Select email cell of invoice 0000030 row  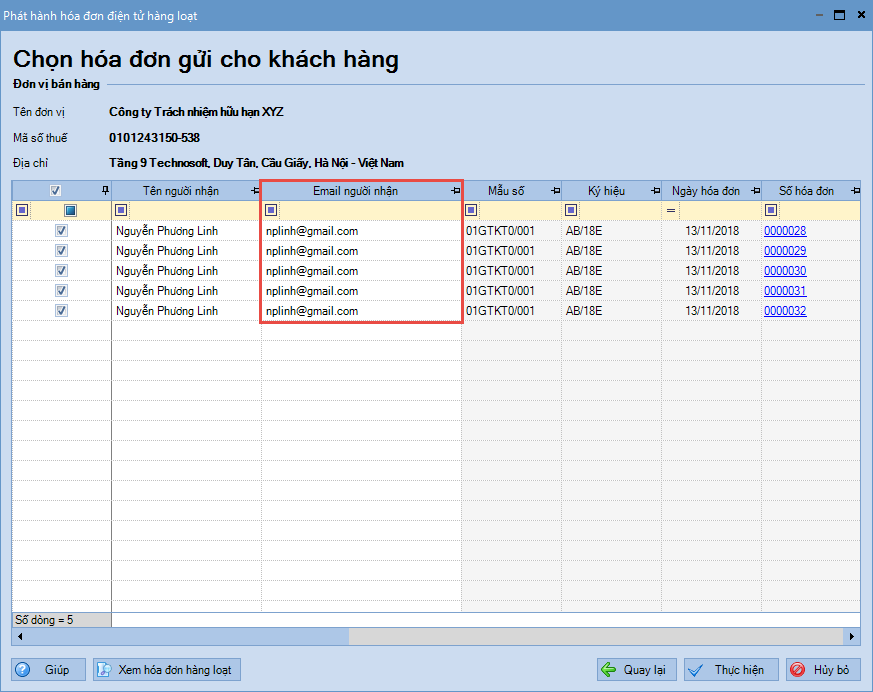pyautogui.click(x=361, y=271)
